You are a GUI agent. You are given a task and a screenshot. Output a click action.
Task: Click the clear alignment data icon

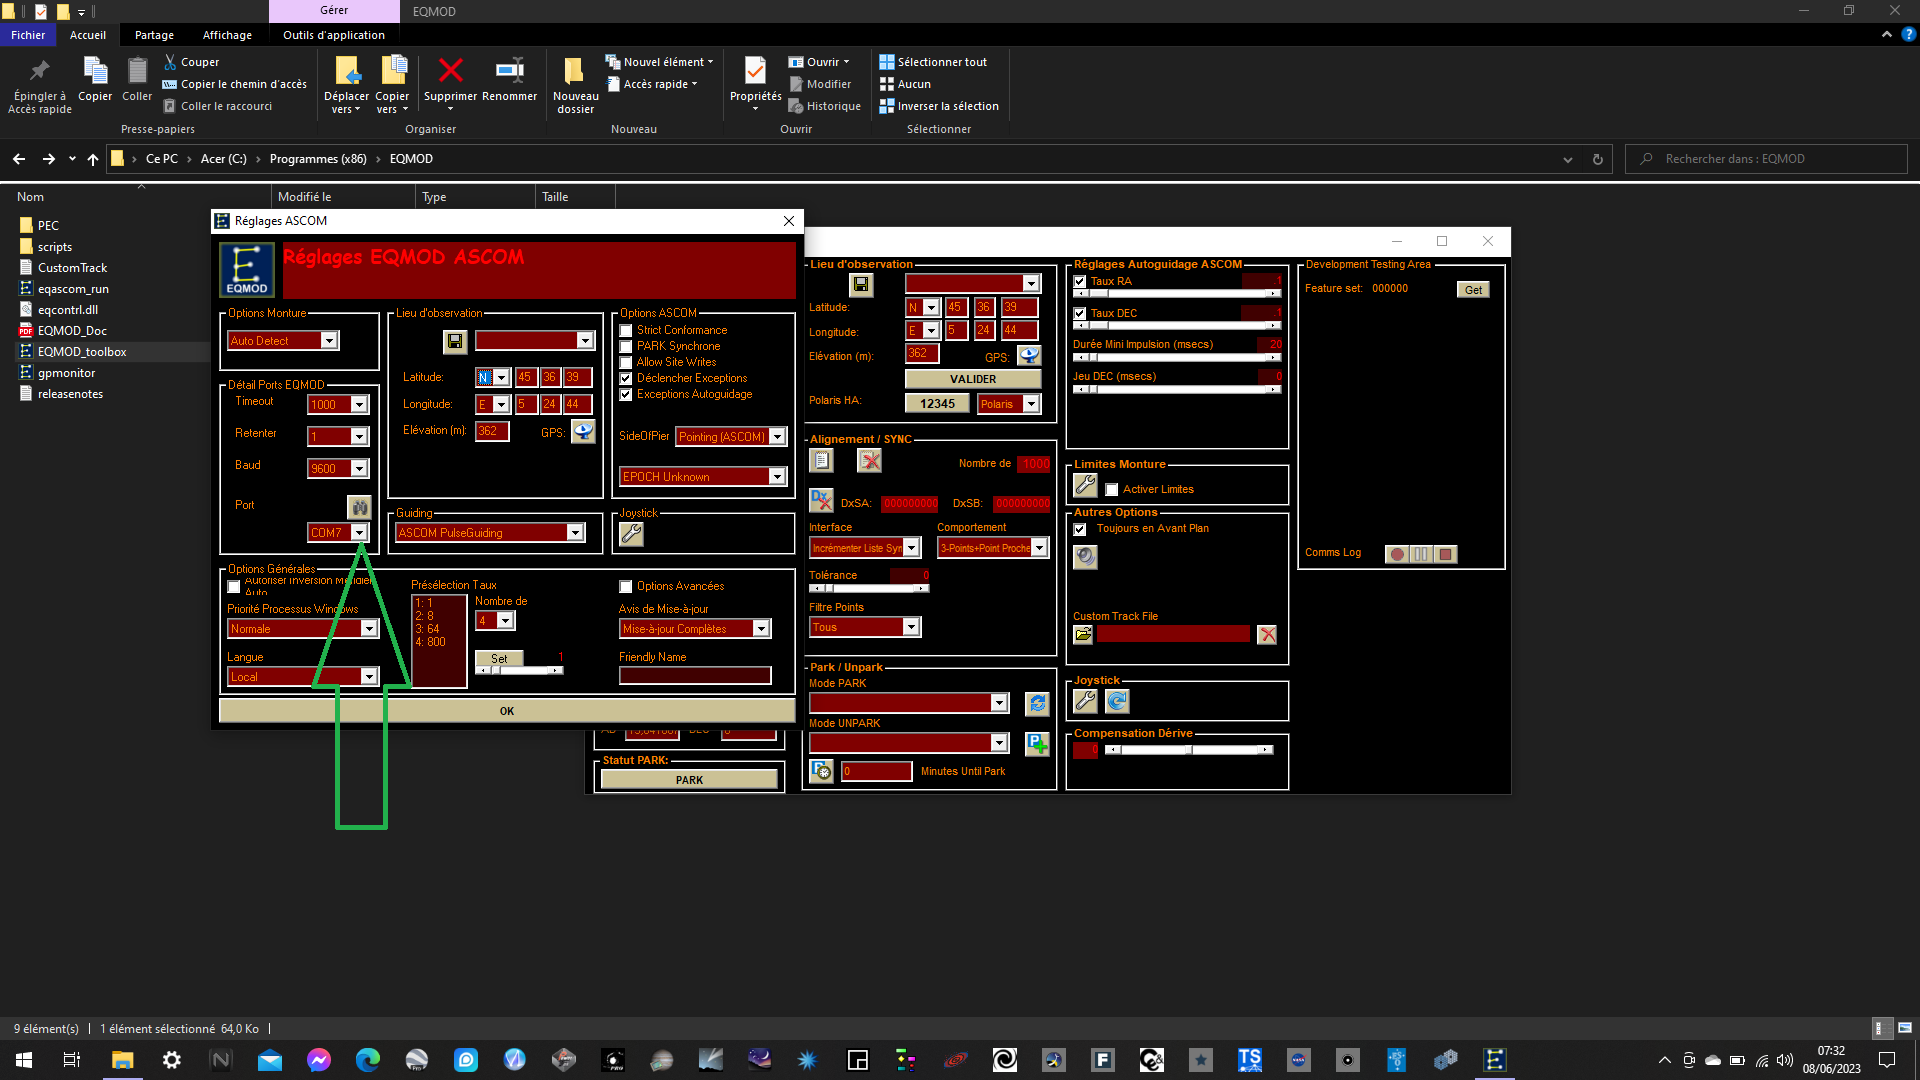pos(870,461)
